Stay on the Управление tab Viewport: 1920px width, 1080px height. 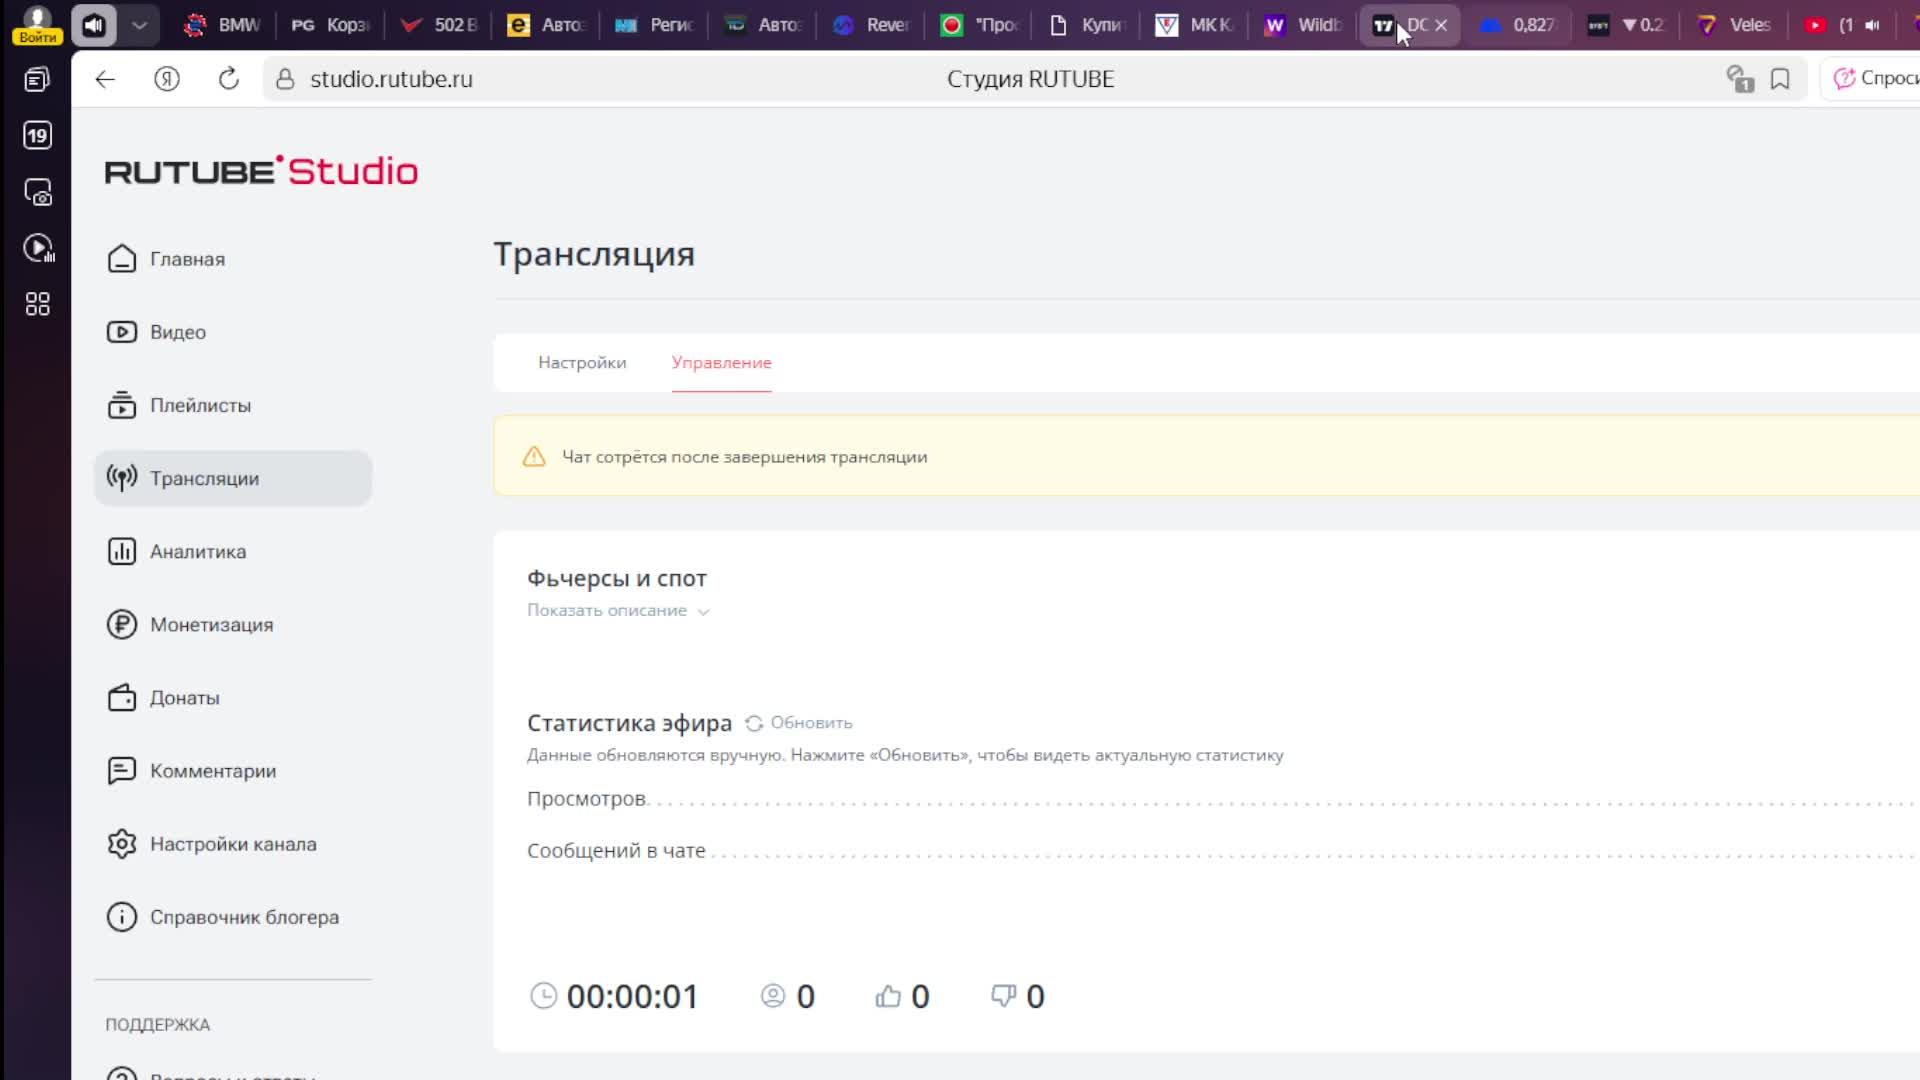tap(721, 362)
